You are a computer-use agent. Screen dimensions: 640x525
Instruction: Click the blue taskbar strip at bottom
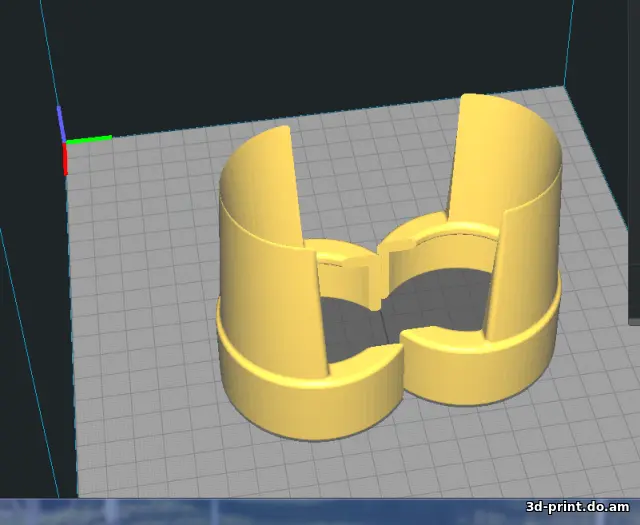coord(250,511)
